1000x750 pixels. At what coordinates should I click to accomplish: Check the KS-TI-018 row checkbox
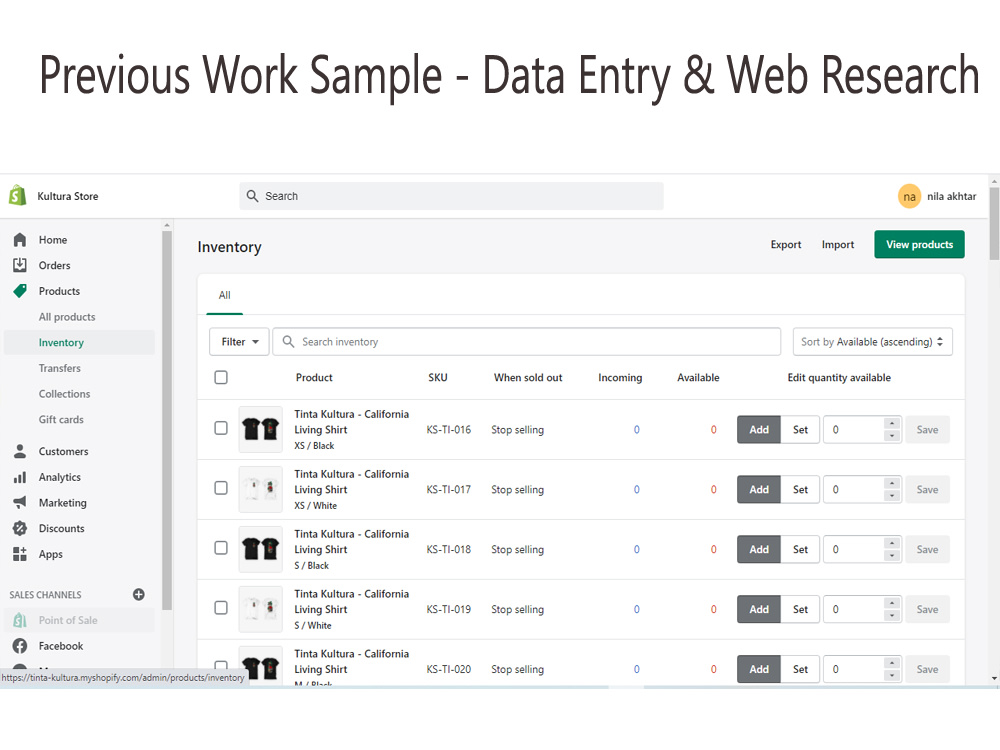(221, 548)
